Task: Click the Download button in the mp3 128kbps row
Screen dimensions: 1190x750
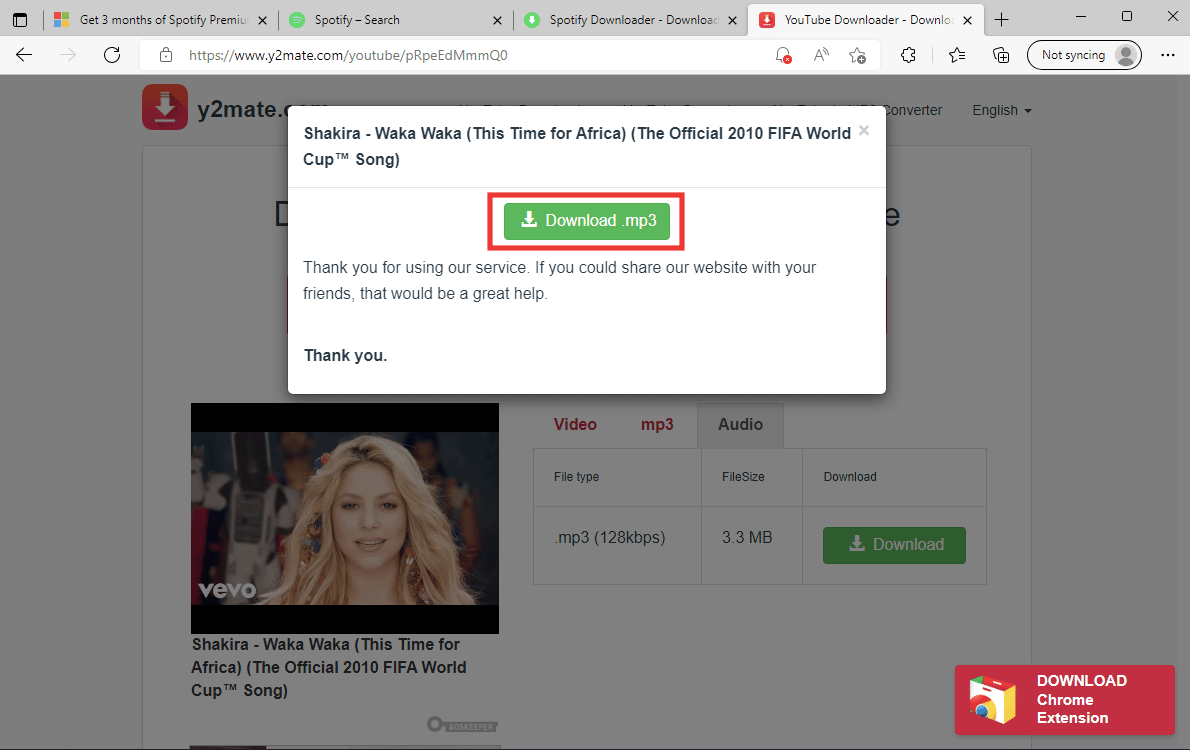Action: (x=894, y=545)
